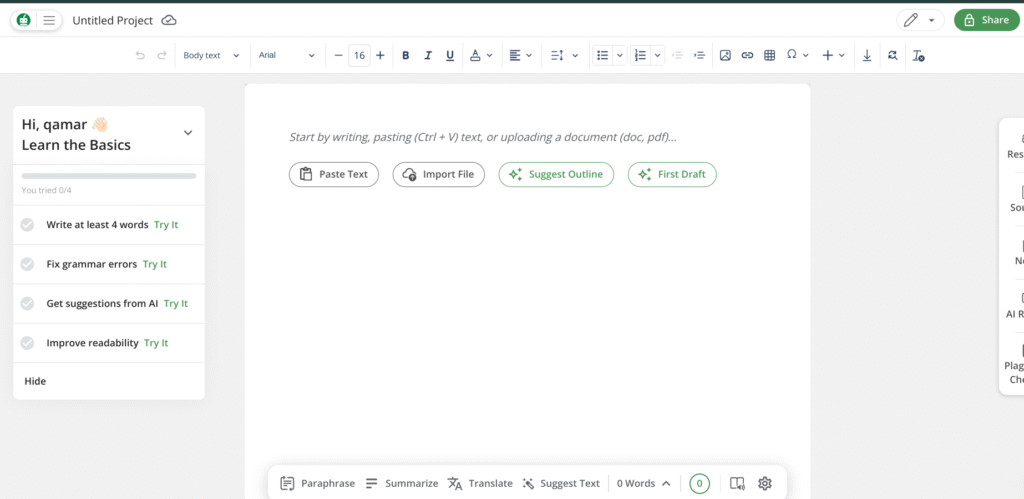Click the hamburger menu icon at top left
Screen dimensions: 1024x499
coord(49,20)
